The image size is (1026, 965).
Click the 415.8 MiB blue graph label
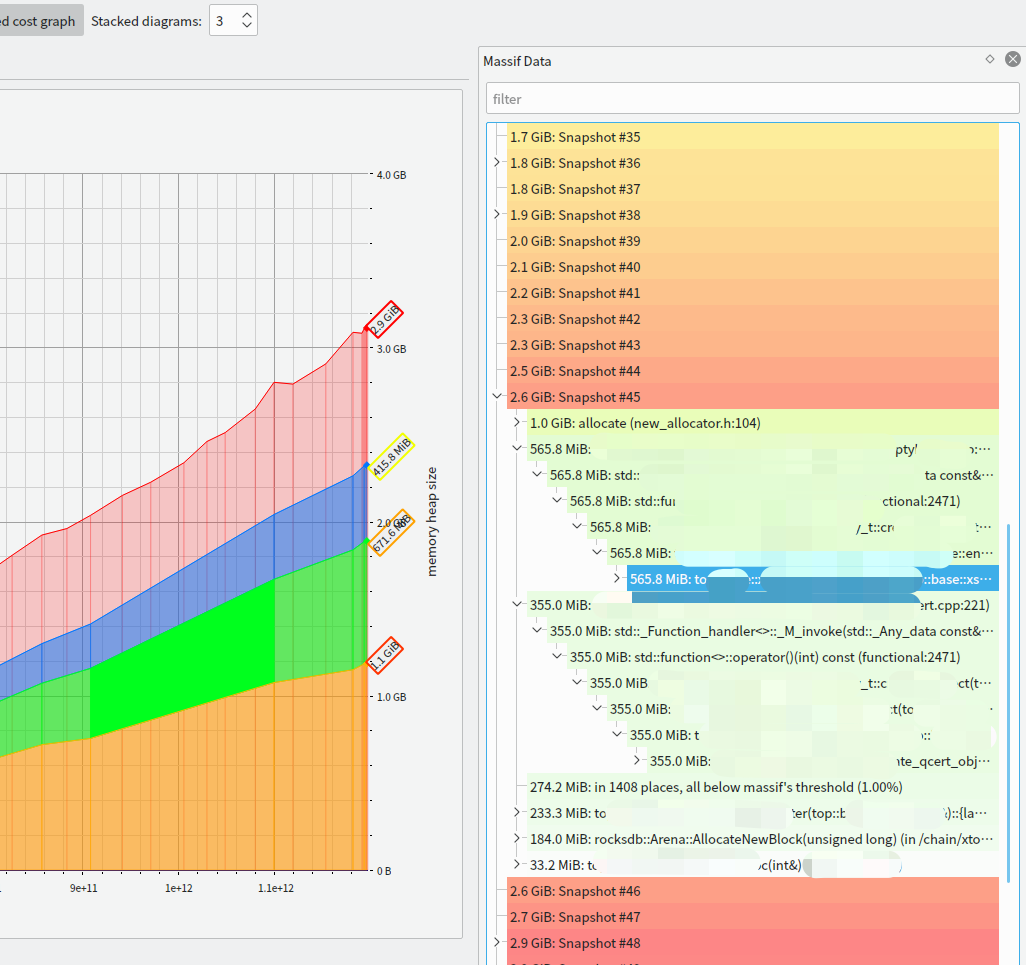(x=392, y=457)
